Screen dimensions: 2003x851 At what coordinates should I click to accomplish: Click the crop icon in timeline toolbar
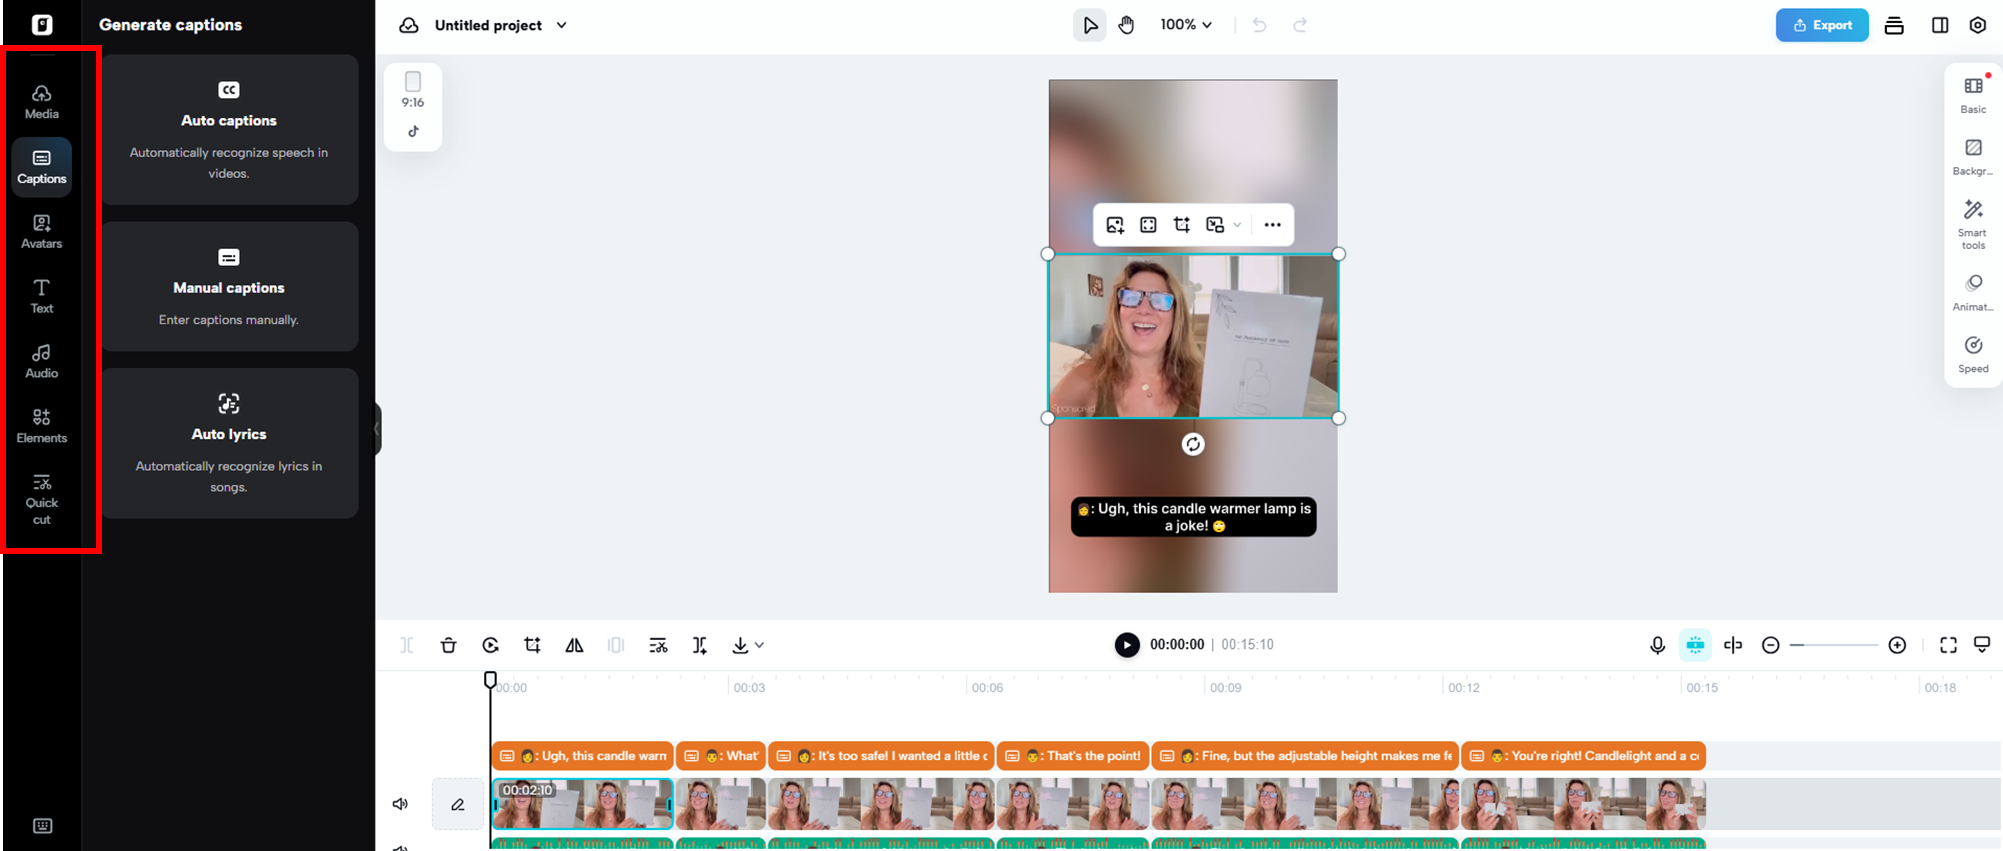pos(532,645)
